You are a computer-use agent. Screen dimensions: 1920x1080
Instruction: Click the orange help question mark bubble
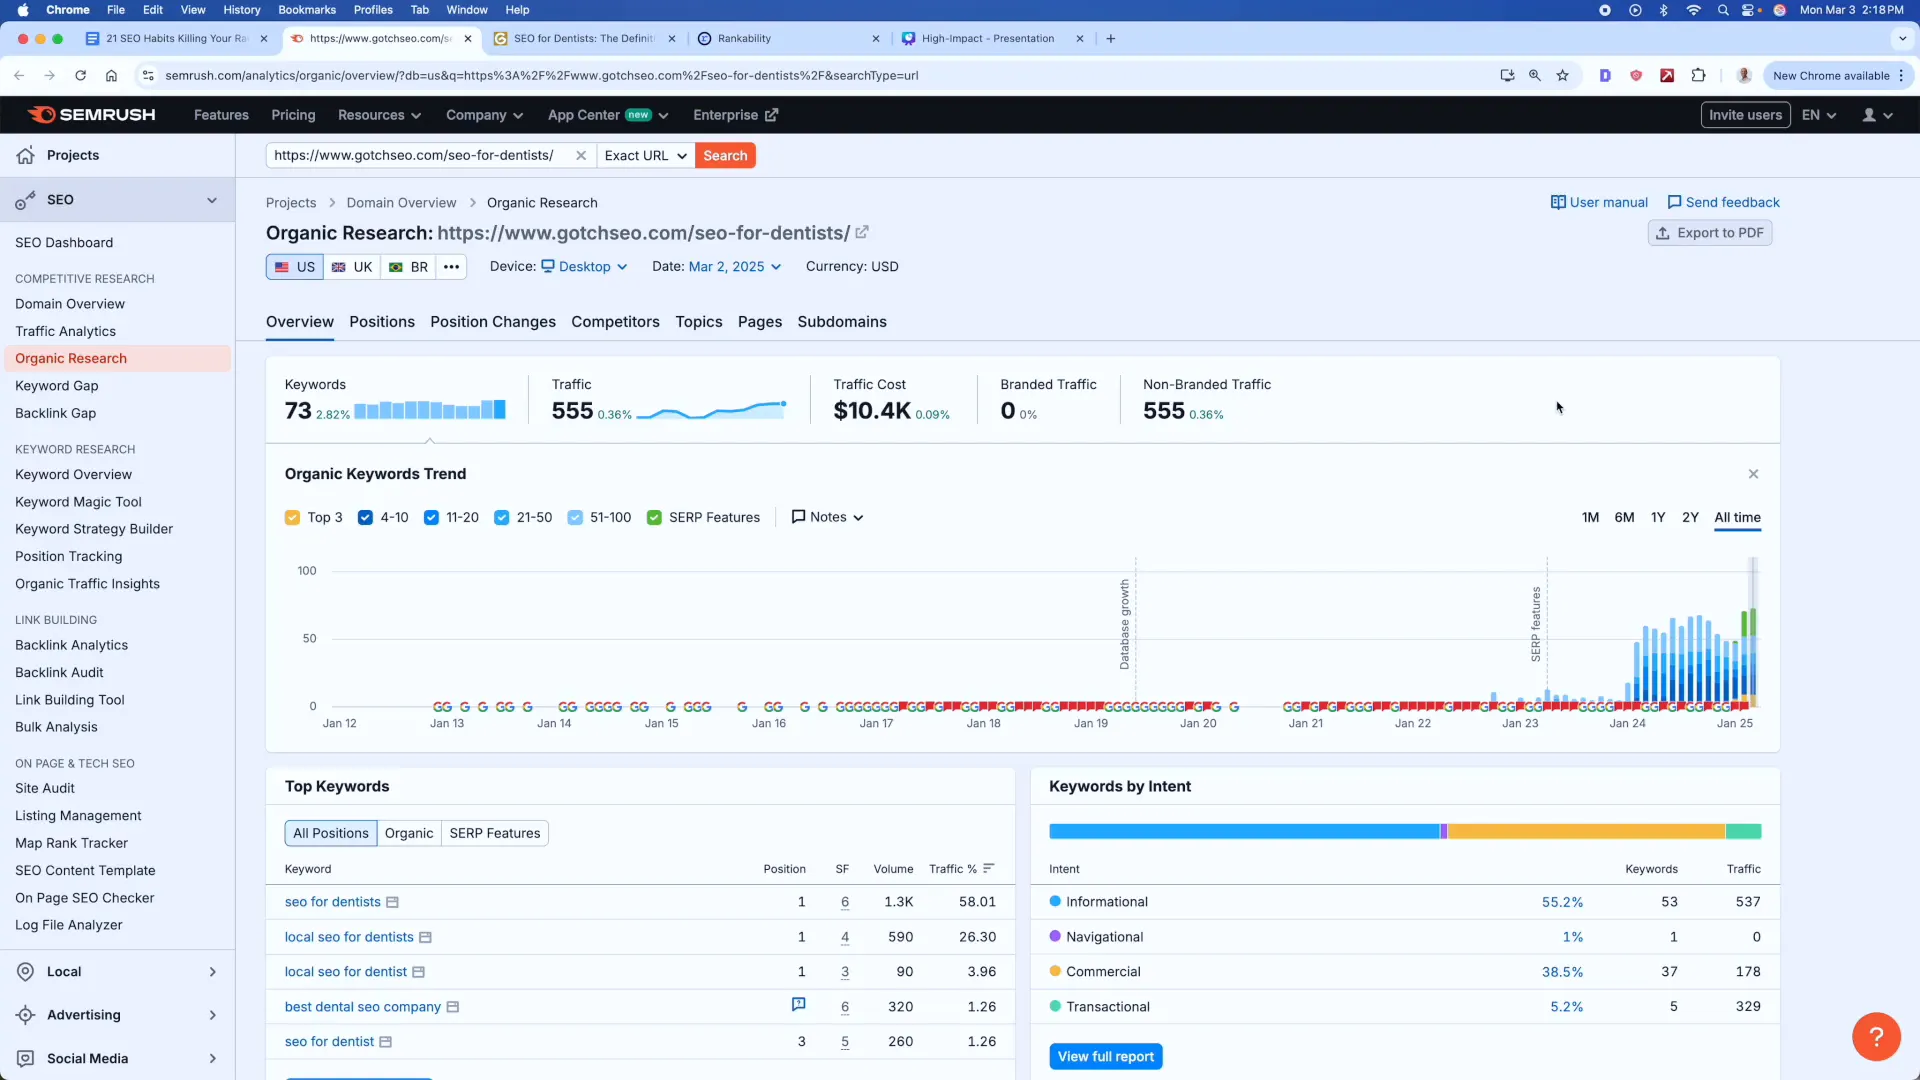1875,1036
